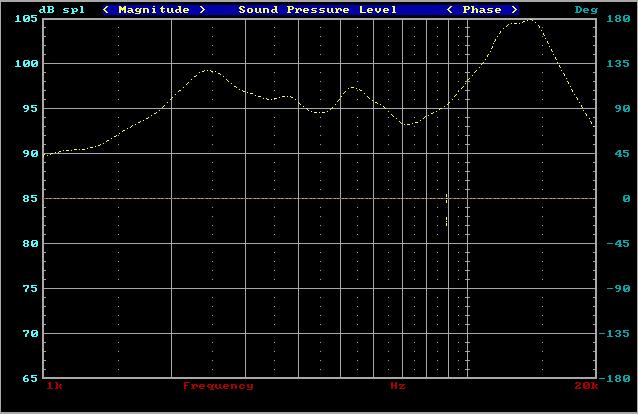Click the Sound Pressure Level title

[x=317, y=9]
